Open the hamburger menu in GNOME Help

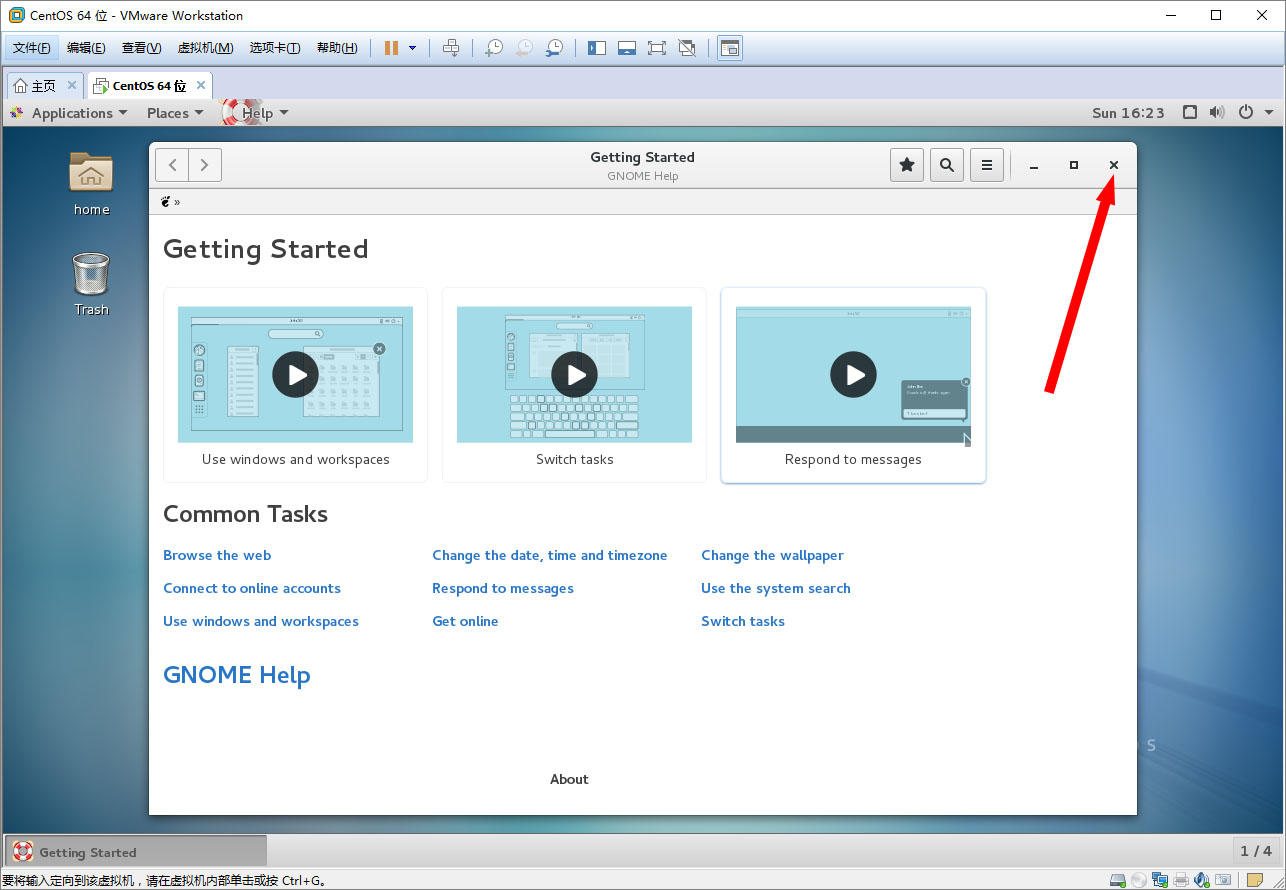pos(987,165)
